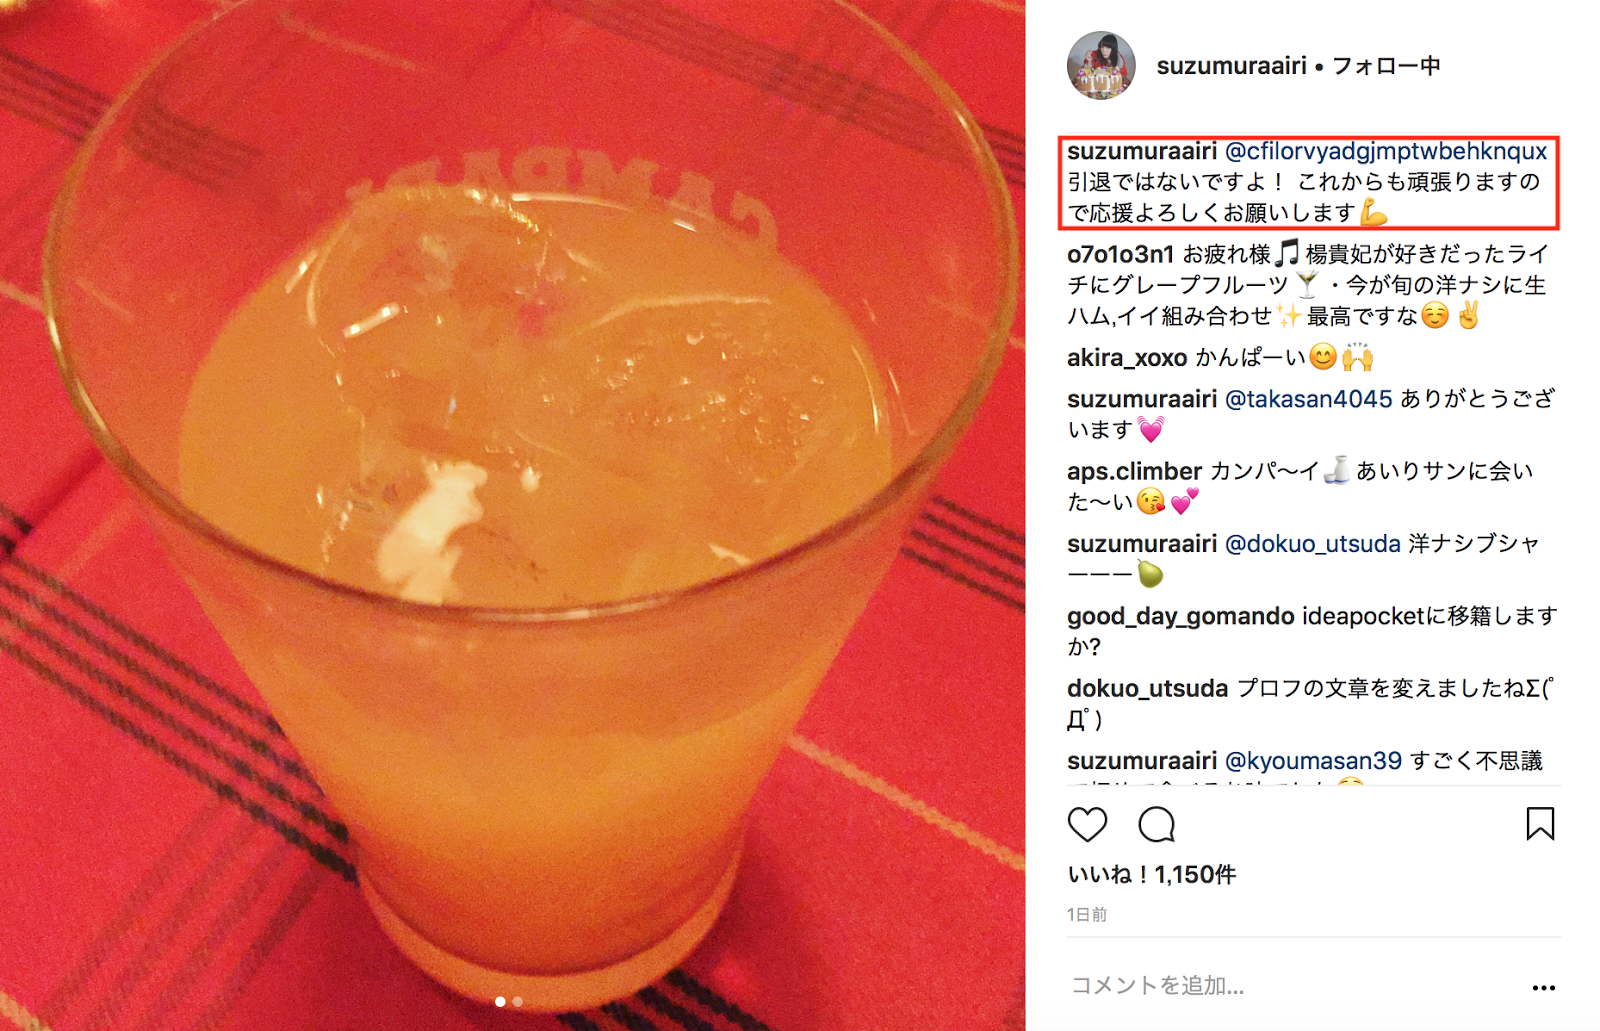The height and width of the screenshot is (1031, 1600).
Task: Visit commenter akira_xoxo's profile
Action: click(1127, 358)
